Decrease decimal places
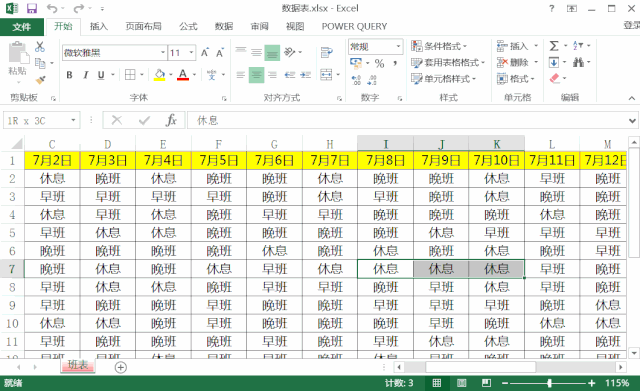640x391 pixels. 372,80
